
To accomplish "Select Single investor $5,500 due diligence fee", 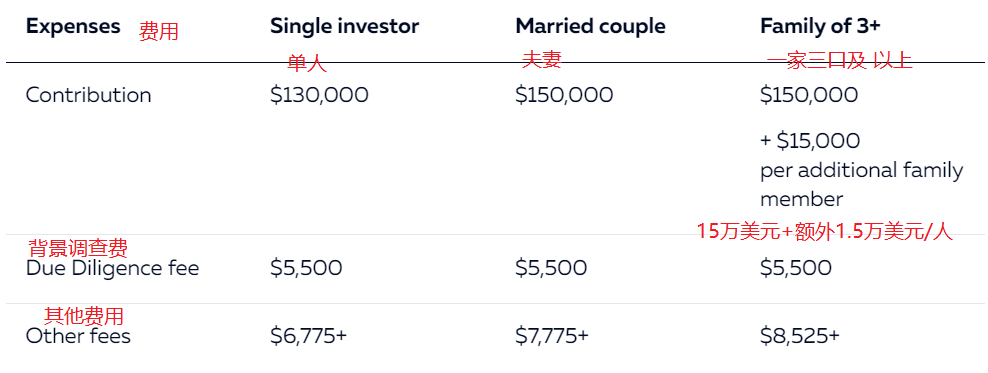I will (306, 268).
